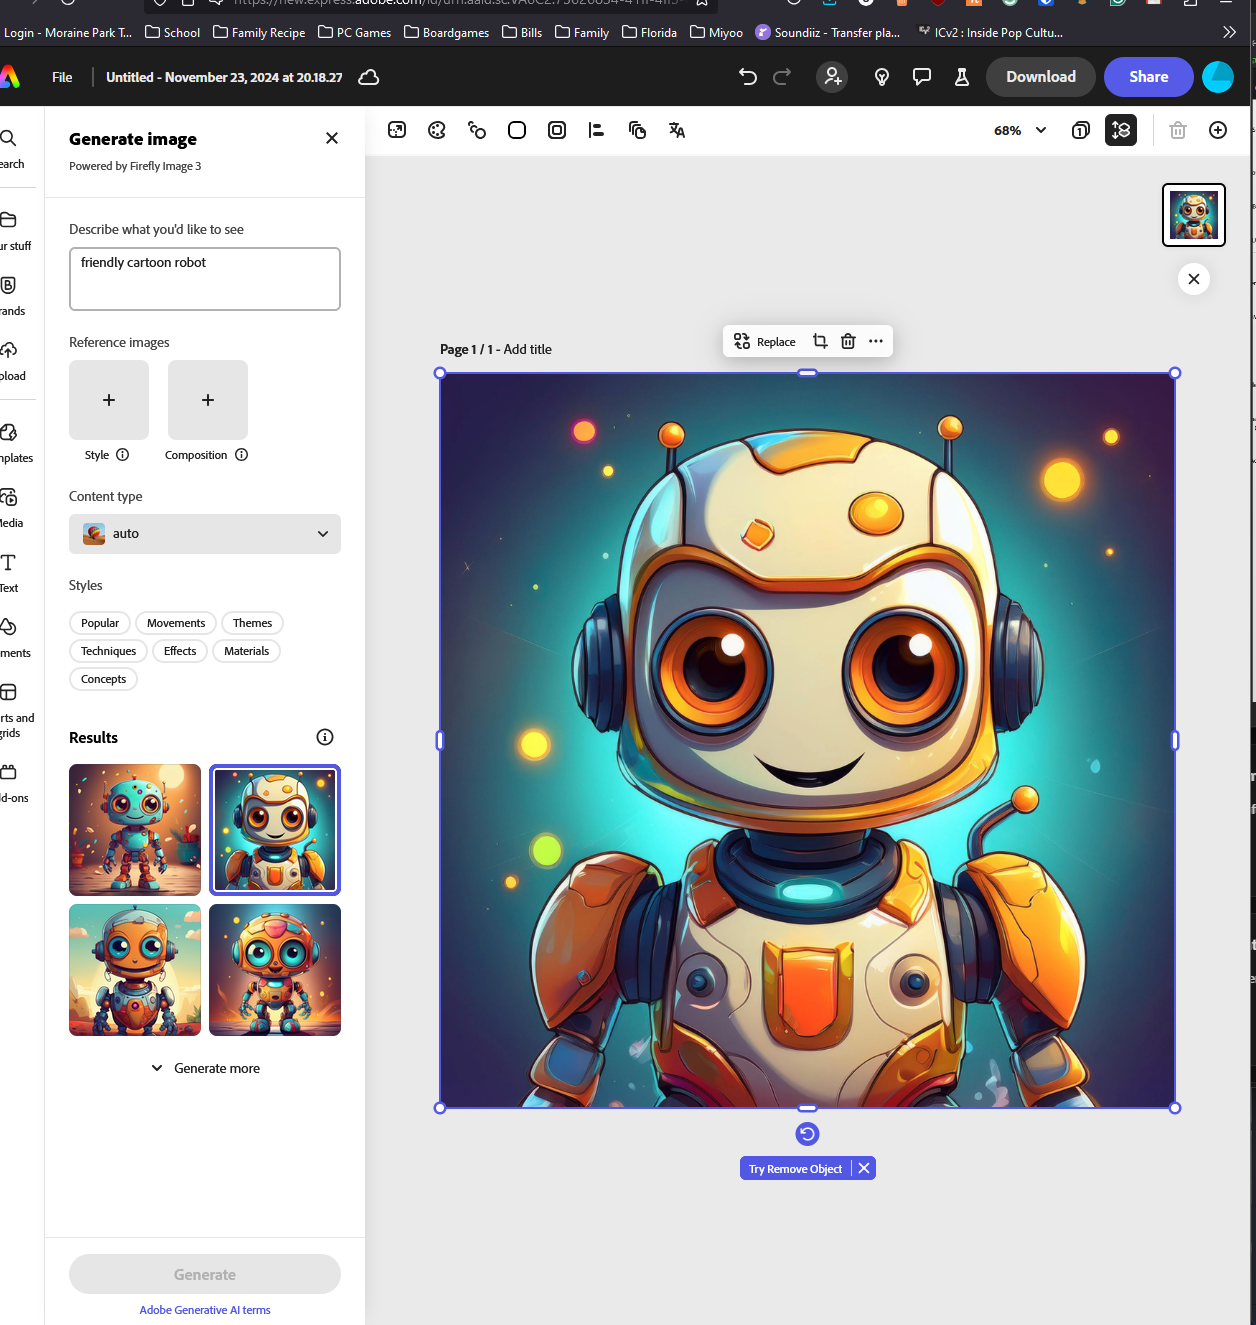
Task: Click the crop icon above image
Action: (x=820, y=341)
